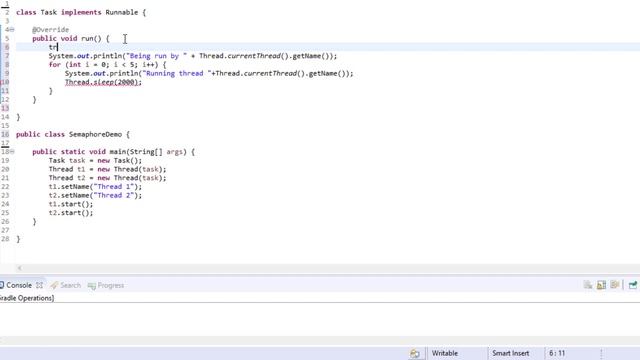Click the public void run() declaration

click(71, 38)
